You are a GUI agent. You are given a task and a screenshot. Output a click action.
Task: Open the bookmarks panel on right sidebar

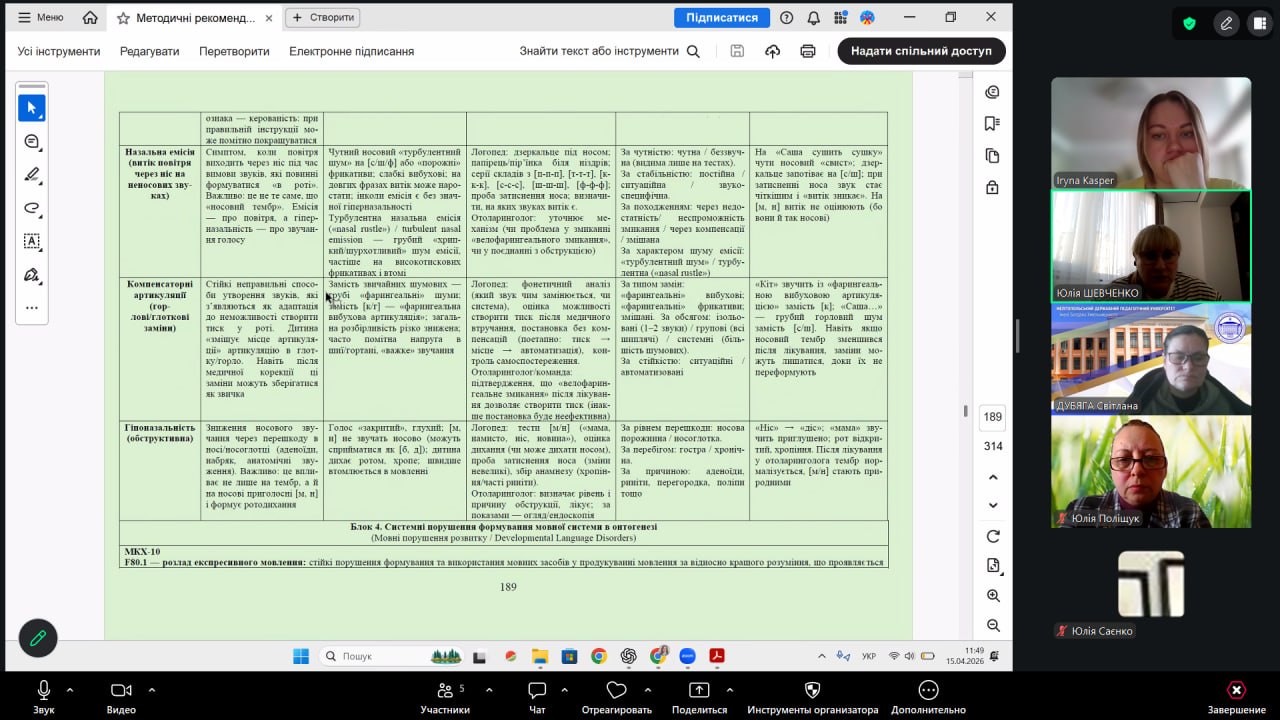tap(992, 124)
